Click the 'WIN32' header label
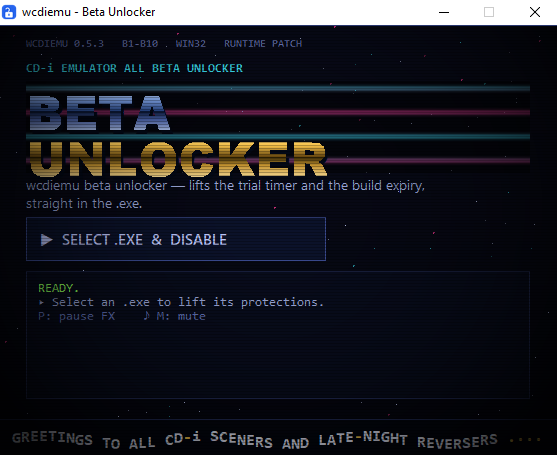The width and height of the screenshot is (557, 455). pyautogui.click(x=191, y=44)
